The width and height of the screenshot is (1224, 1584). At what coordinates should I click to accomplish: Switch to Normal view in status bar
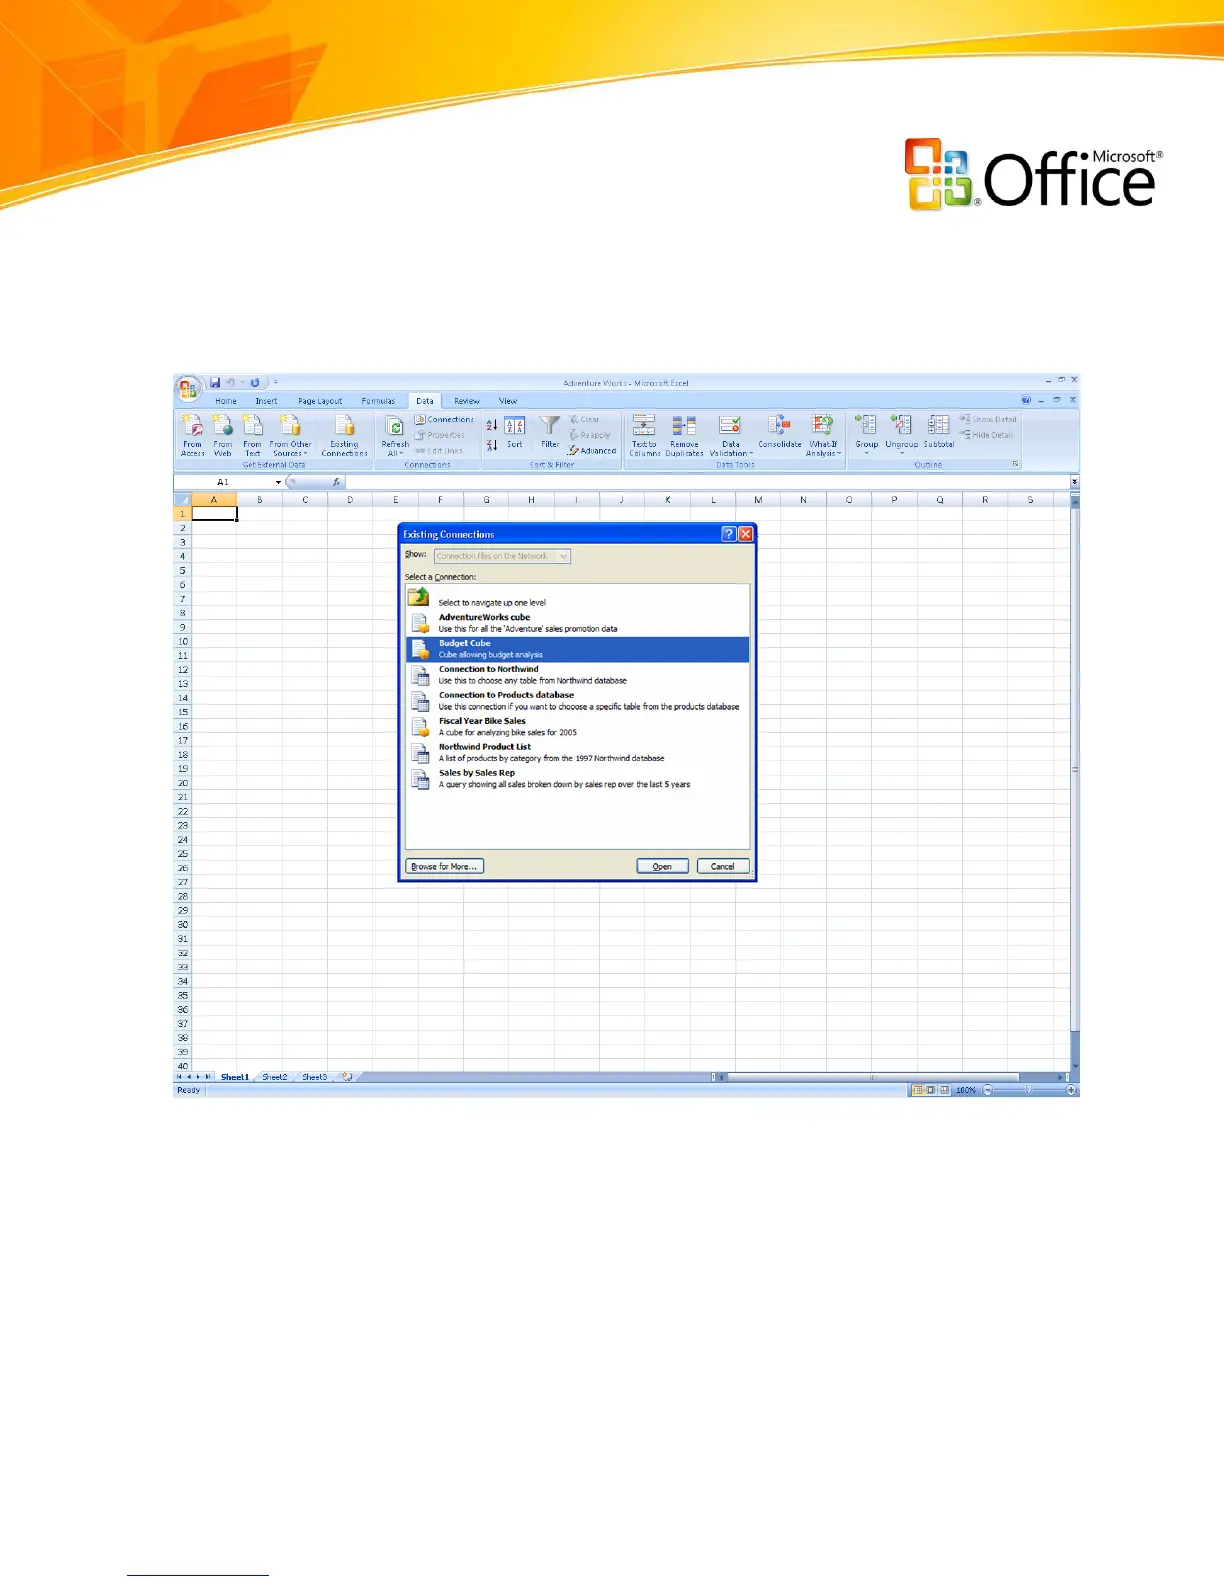(917, 1090)
